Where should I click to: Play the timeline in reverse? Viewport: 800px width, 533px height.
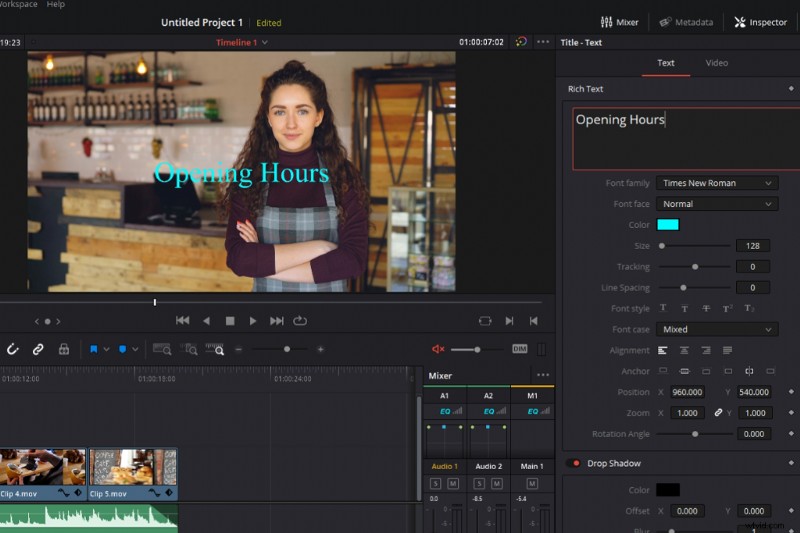coord(206,321)
